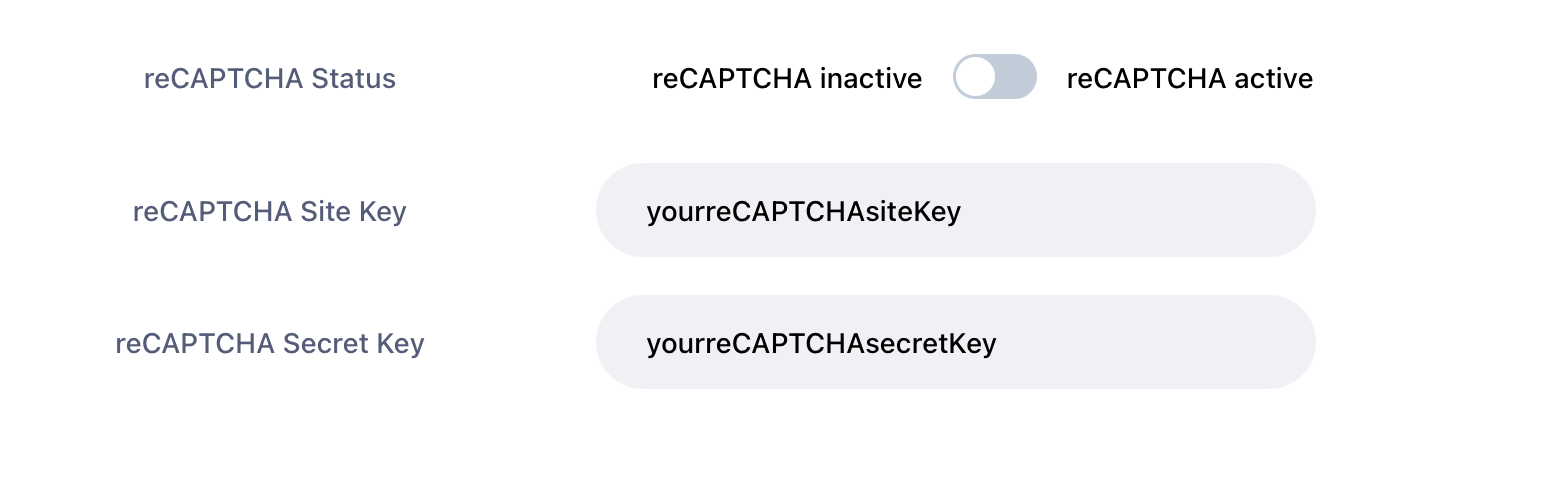Select the "reCAPTCHA active" option label
Image resolution: width=1550 pixels, height=490 pixels.
tap(1189, 78)
